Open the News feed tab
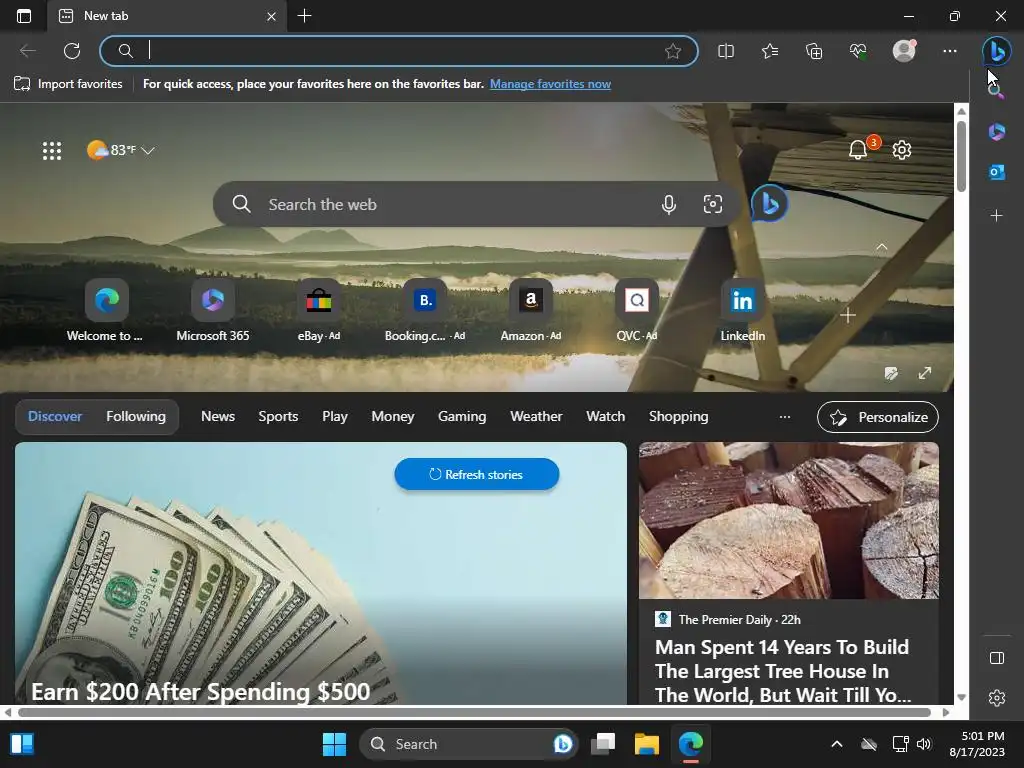 217,417
